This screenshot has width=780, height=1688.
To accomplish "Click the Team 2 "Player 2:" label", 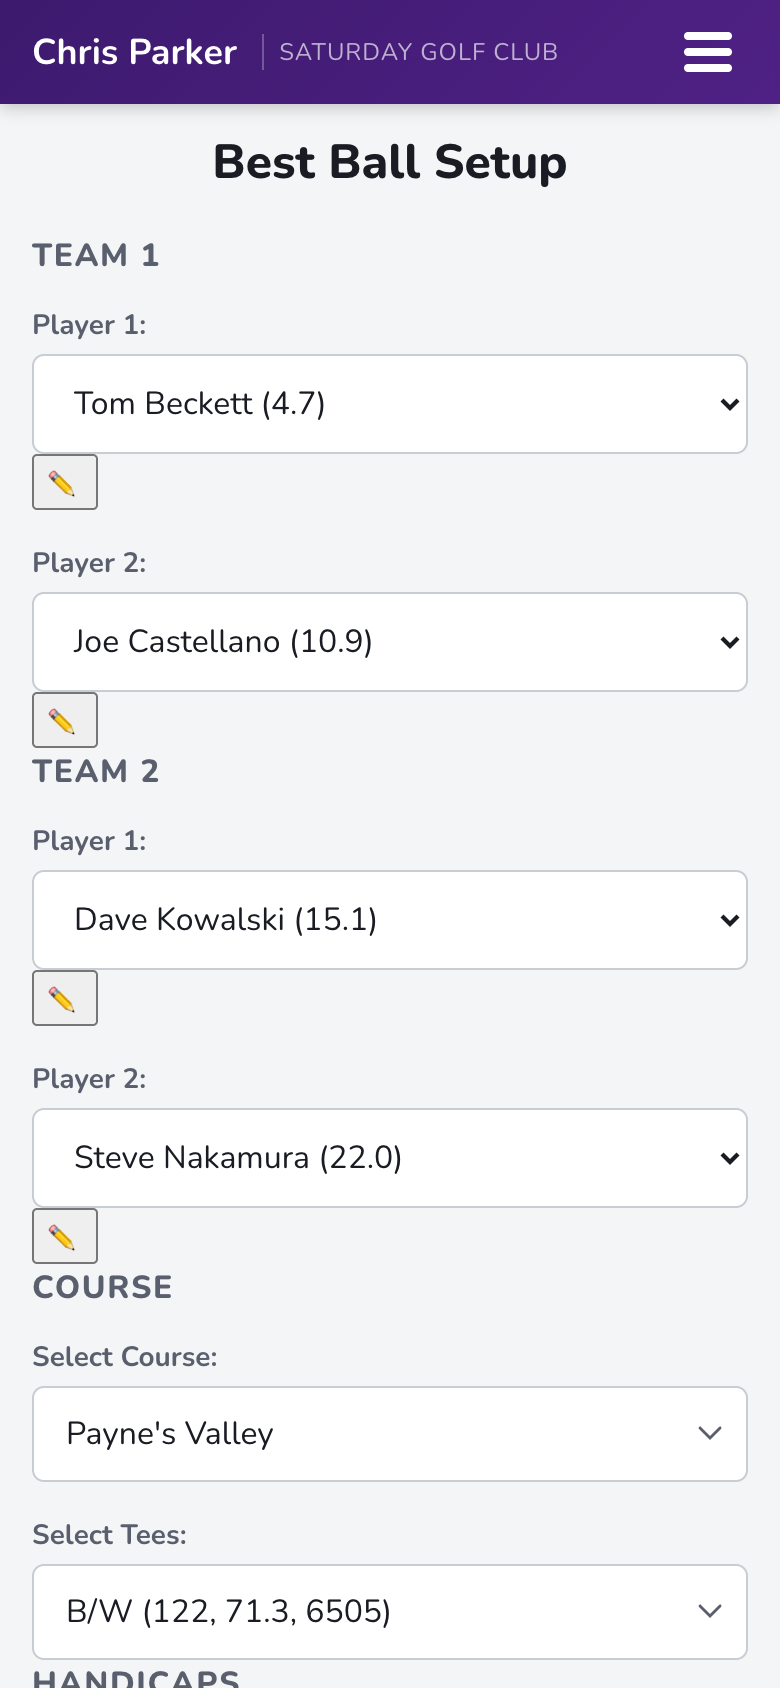I will 89,1079.
